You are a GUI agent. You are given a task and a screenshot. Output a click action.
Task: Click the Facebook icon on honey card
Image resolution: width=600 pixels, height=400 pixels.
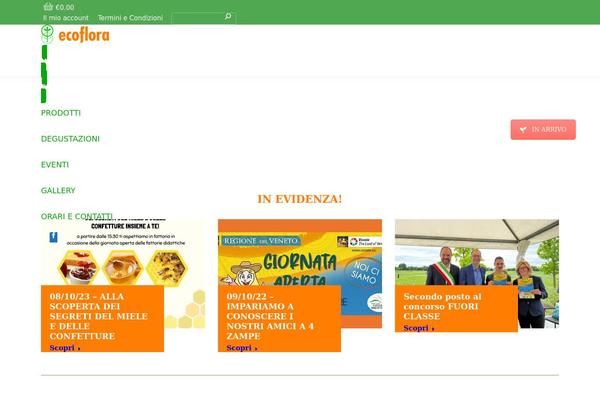coord(54,237)
